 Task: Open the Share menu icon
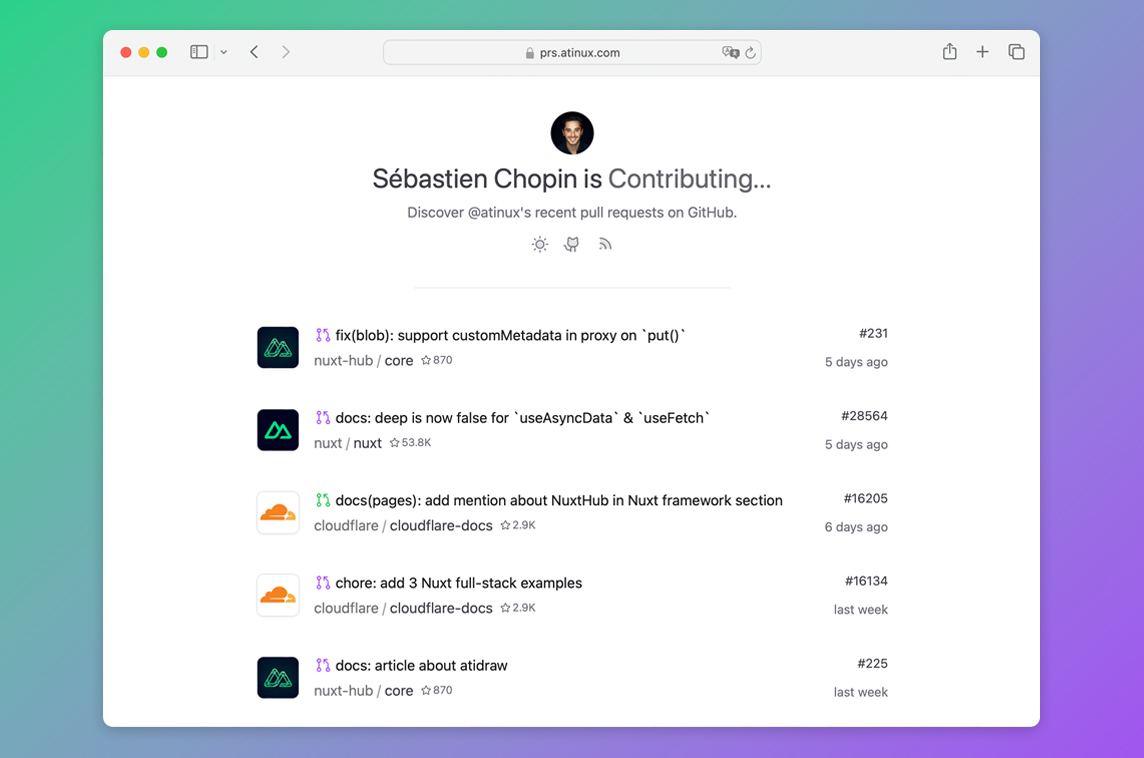pos(949,51)
